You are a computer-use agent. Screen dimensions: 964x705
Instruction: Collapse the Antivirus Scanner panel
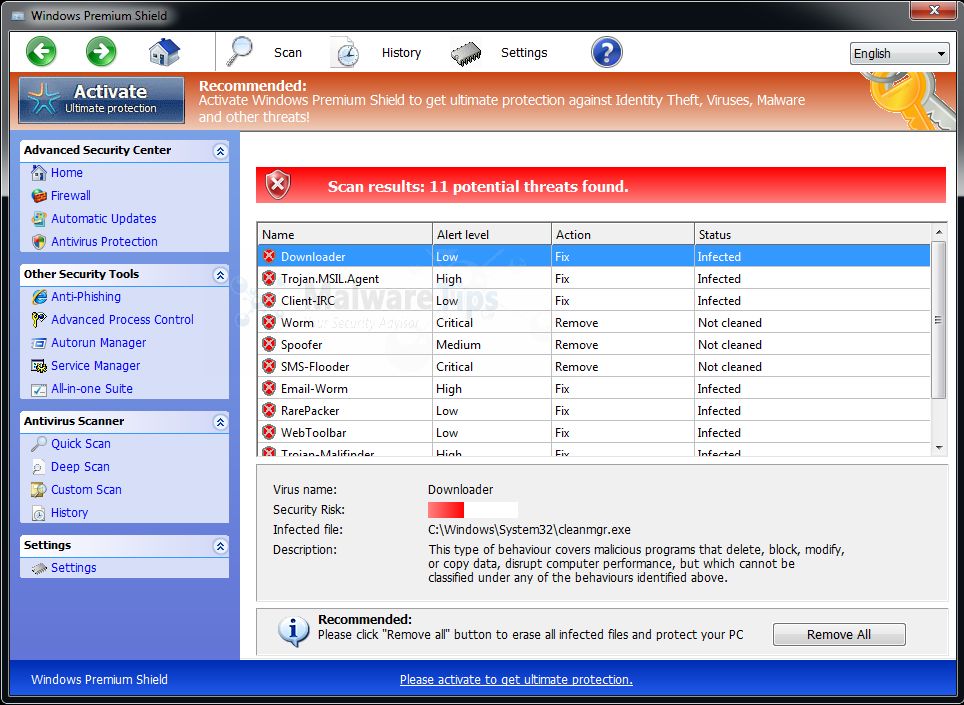220,422
